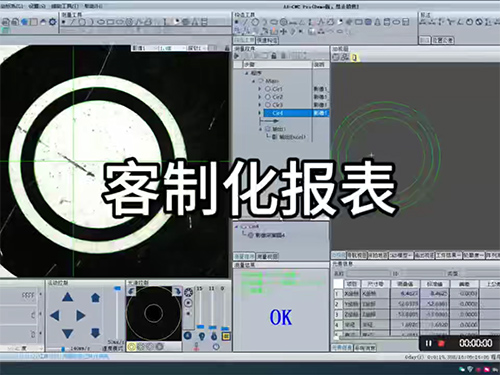Image resolution: width=500 pixels, height=375 pixels.
Task: Select the Excel output item in tree
Action: 289,137
